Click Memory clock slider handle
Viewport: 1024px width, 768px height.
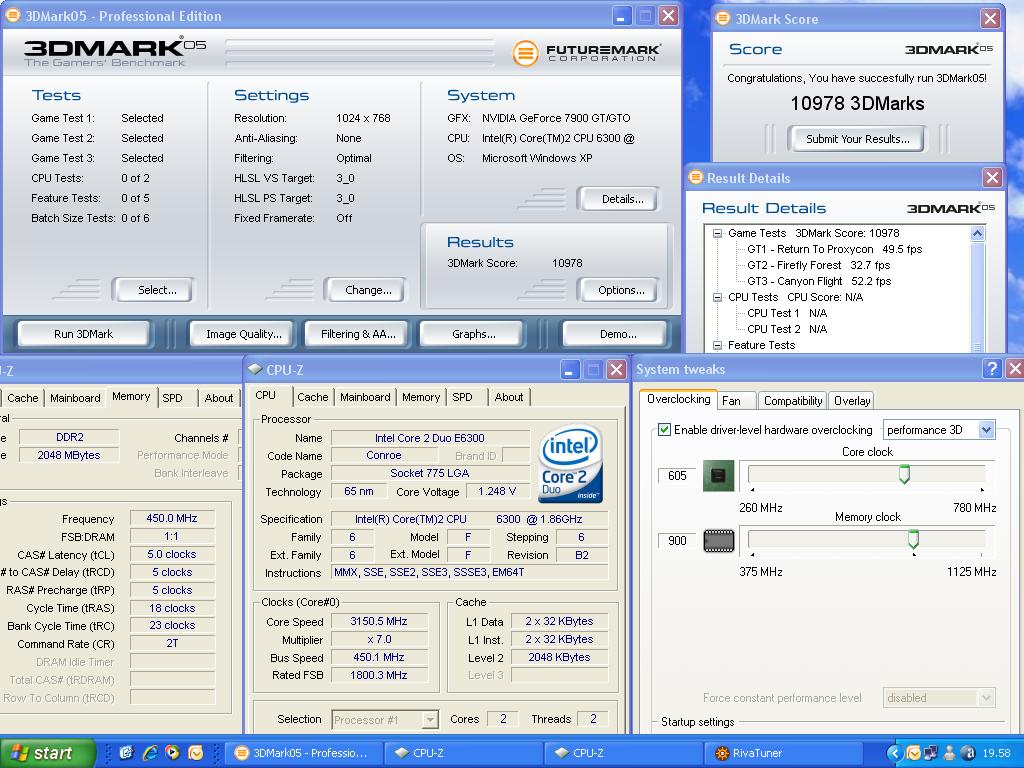pos(913,539)
